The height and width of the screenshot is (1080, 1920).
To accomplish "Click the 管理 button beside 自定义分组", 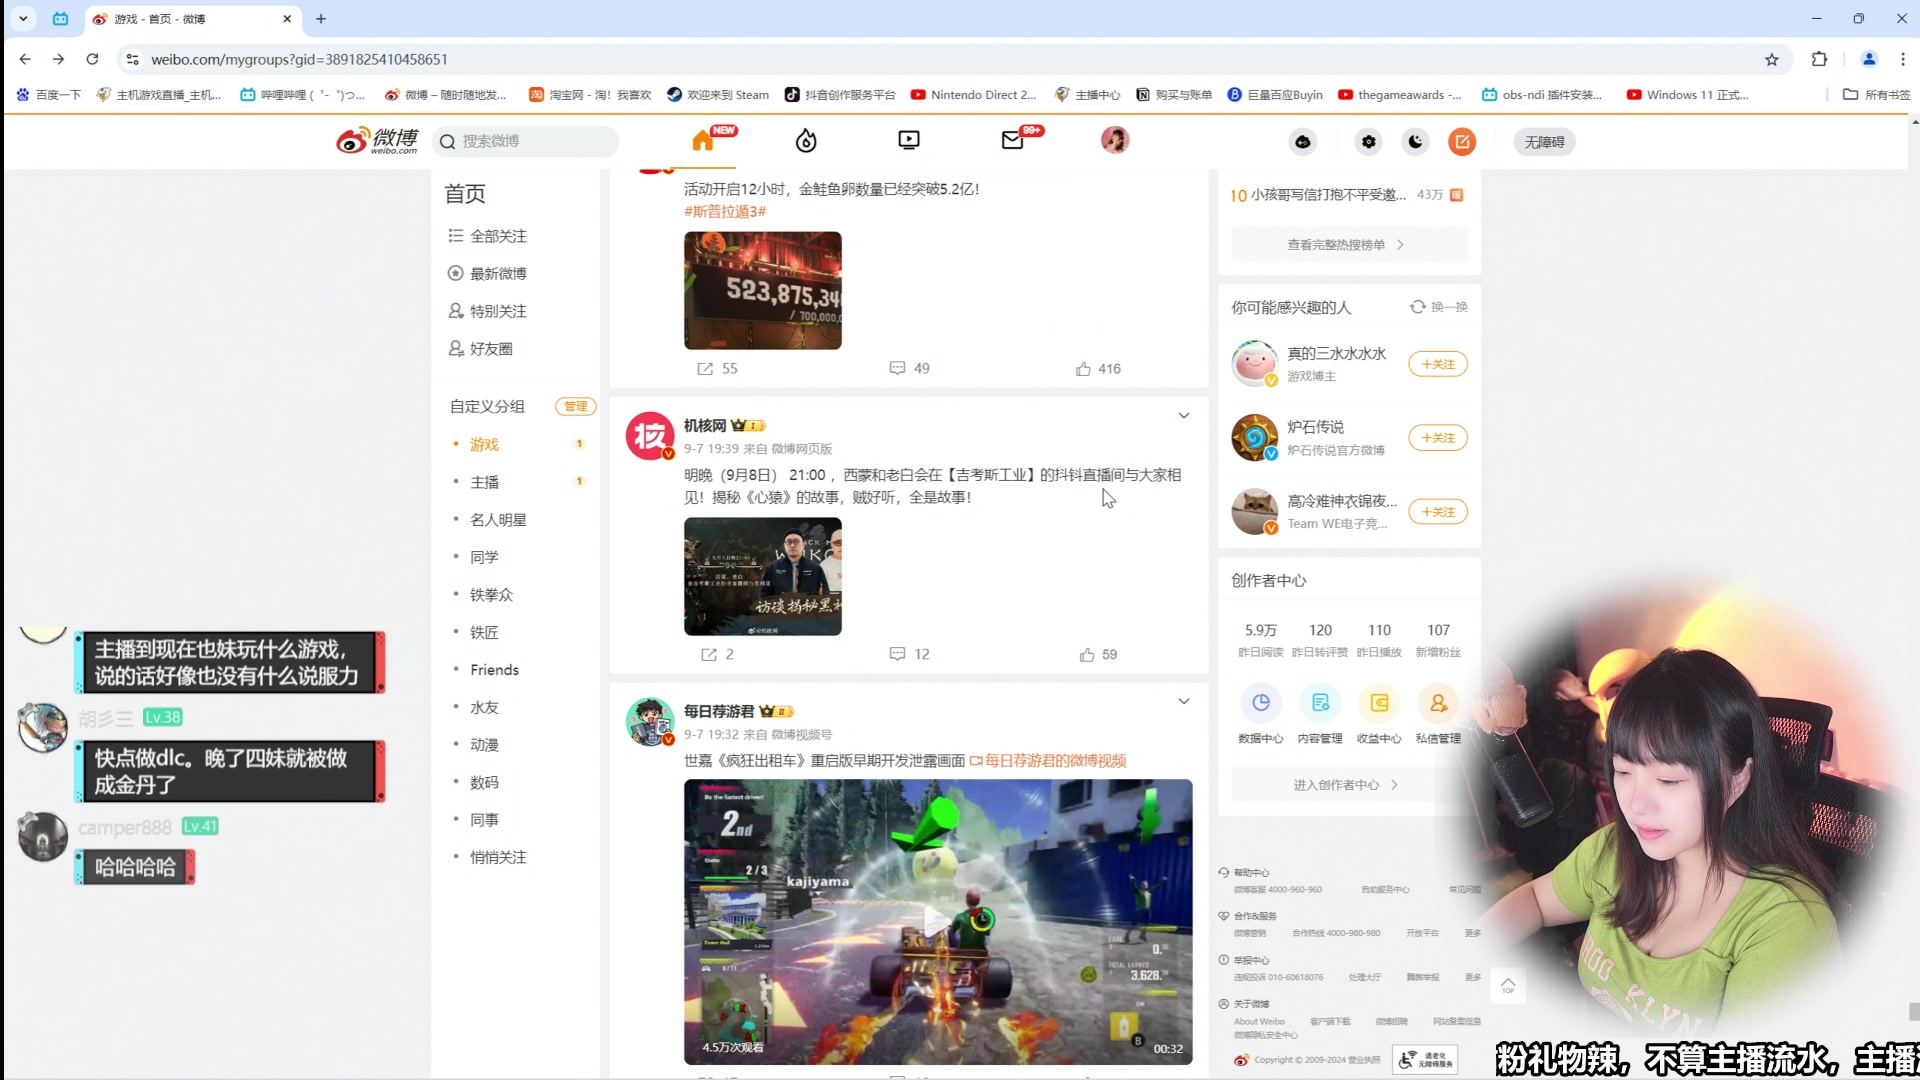I will coord(575,406).
